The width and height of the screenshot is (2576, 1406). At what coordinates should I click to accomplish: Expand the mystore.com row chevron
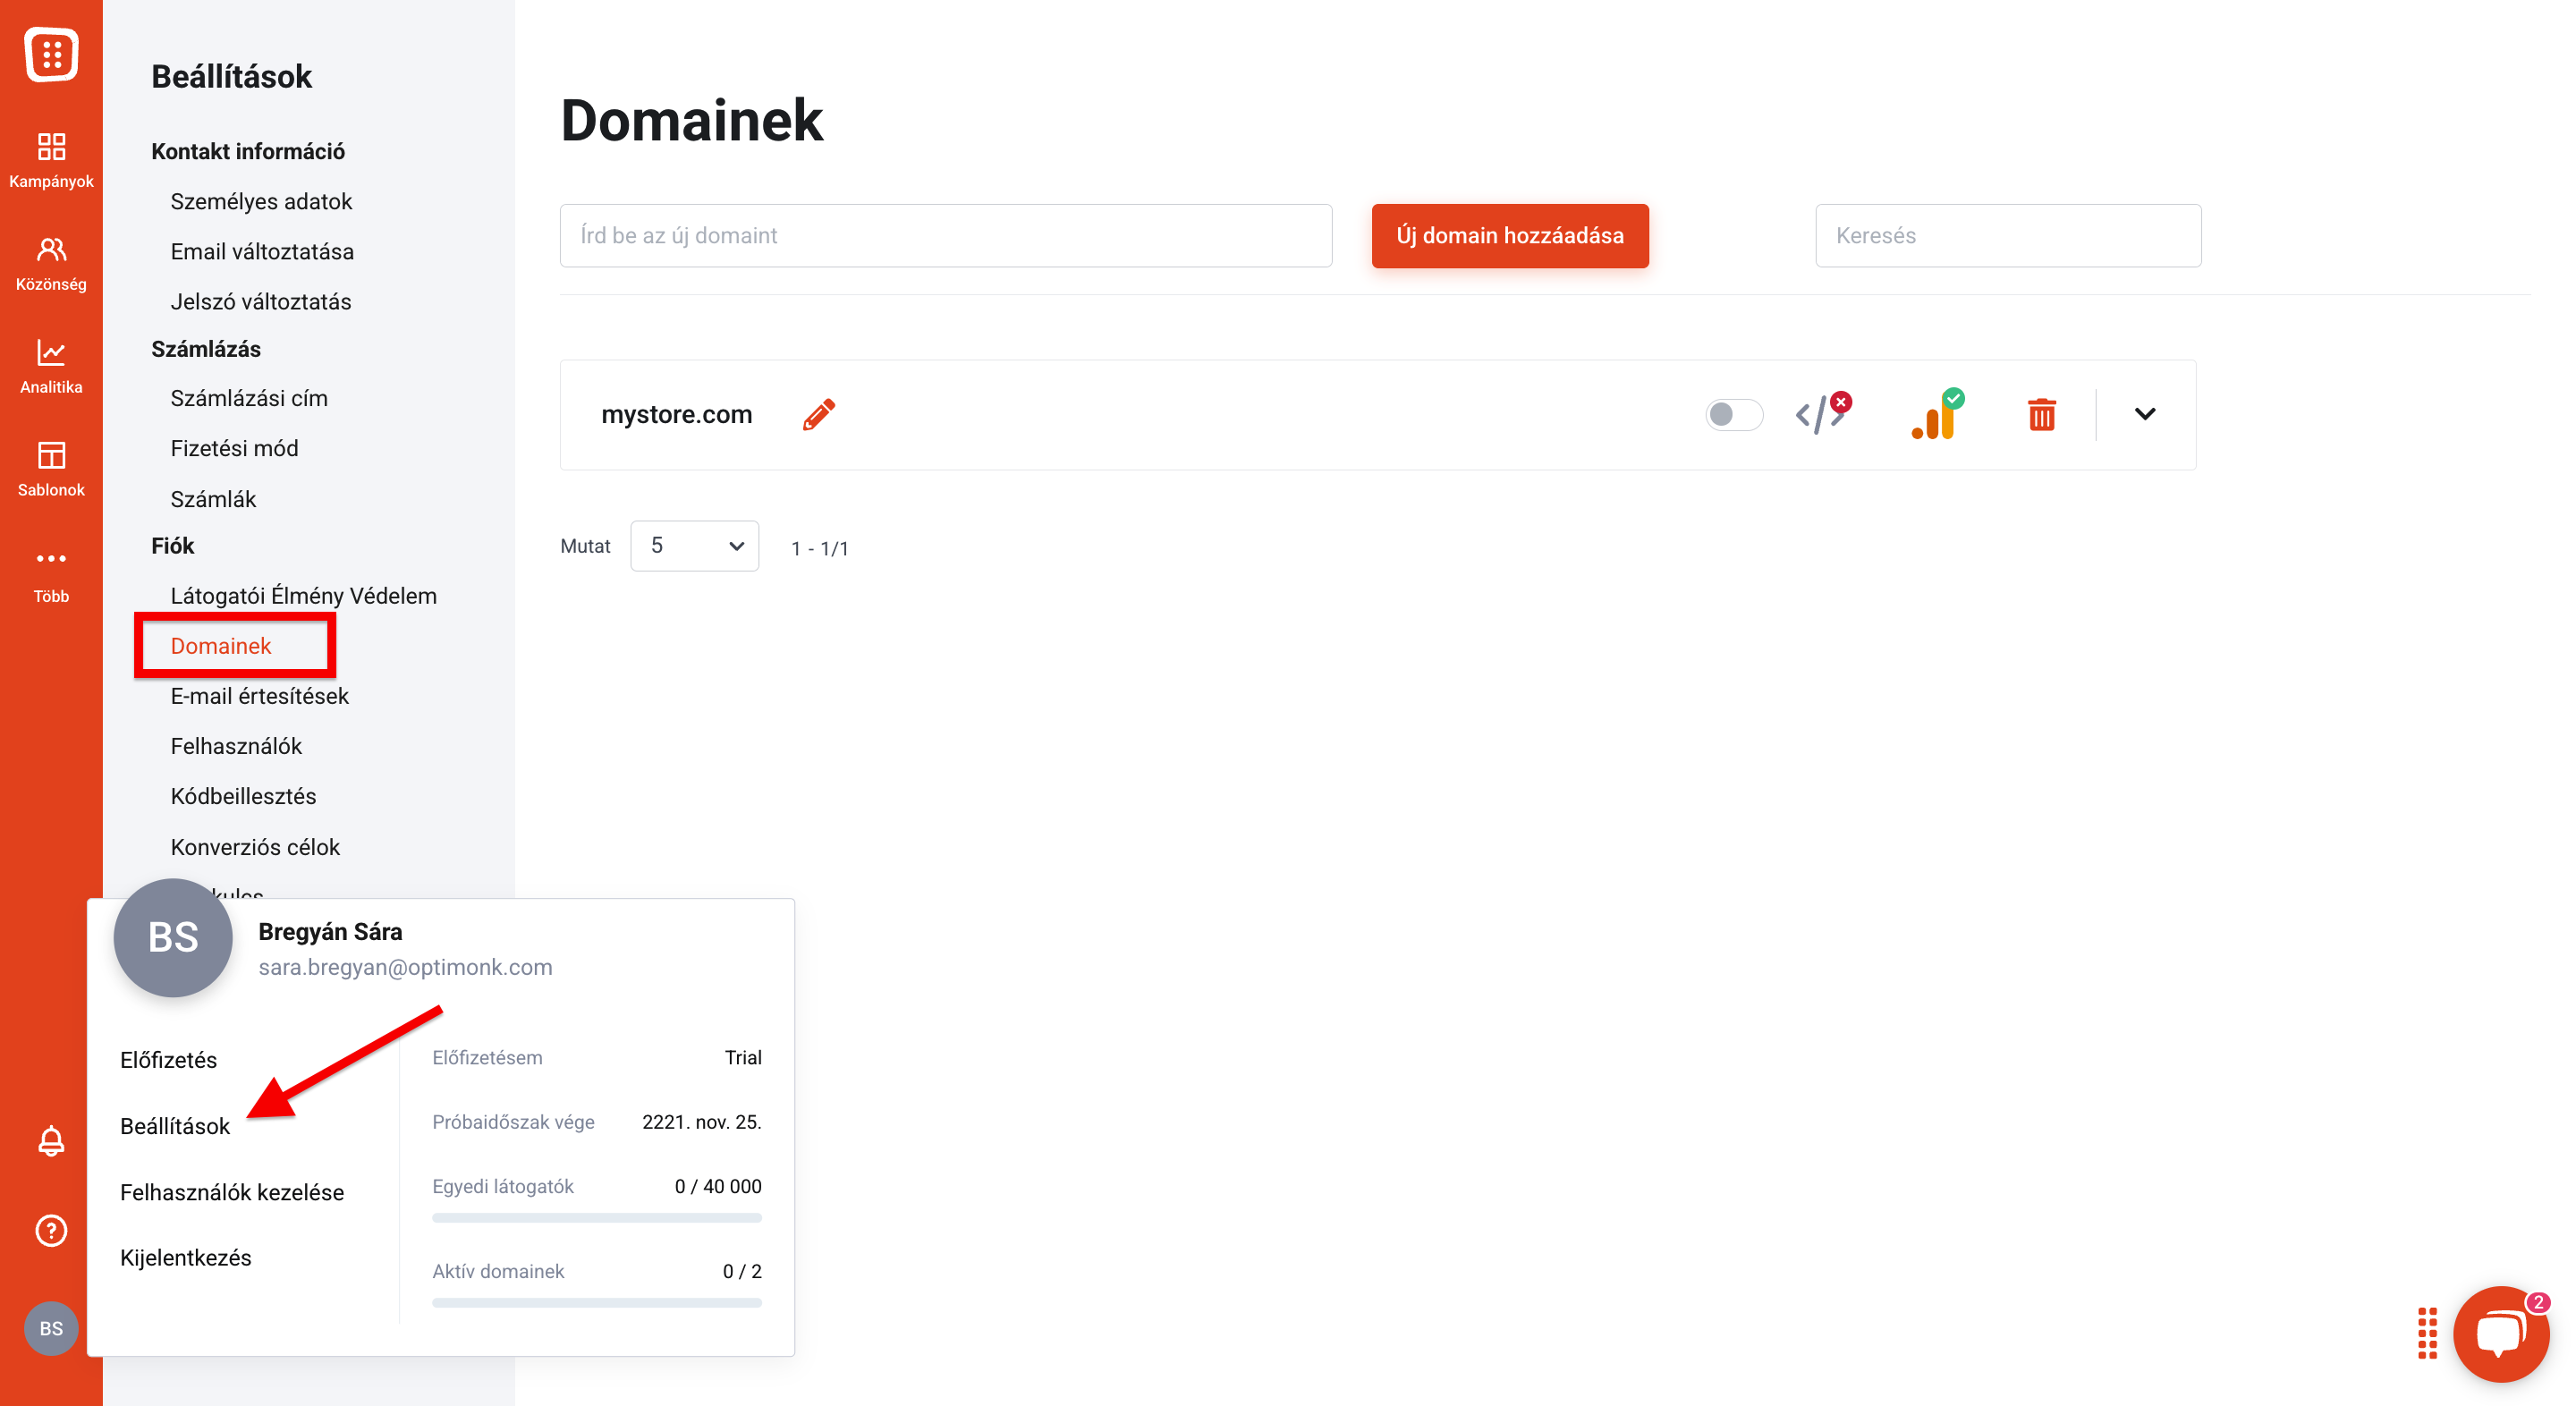coord(2144,414)
